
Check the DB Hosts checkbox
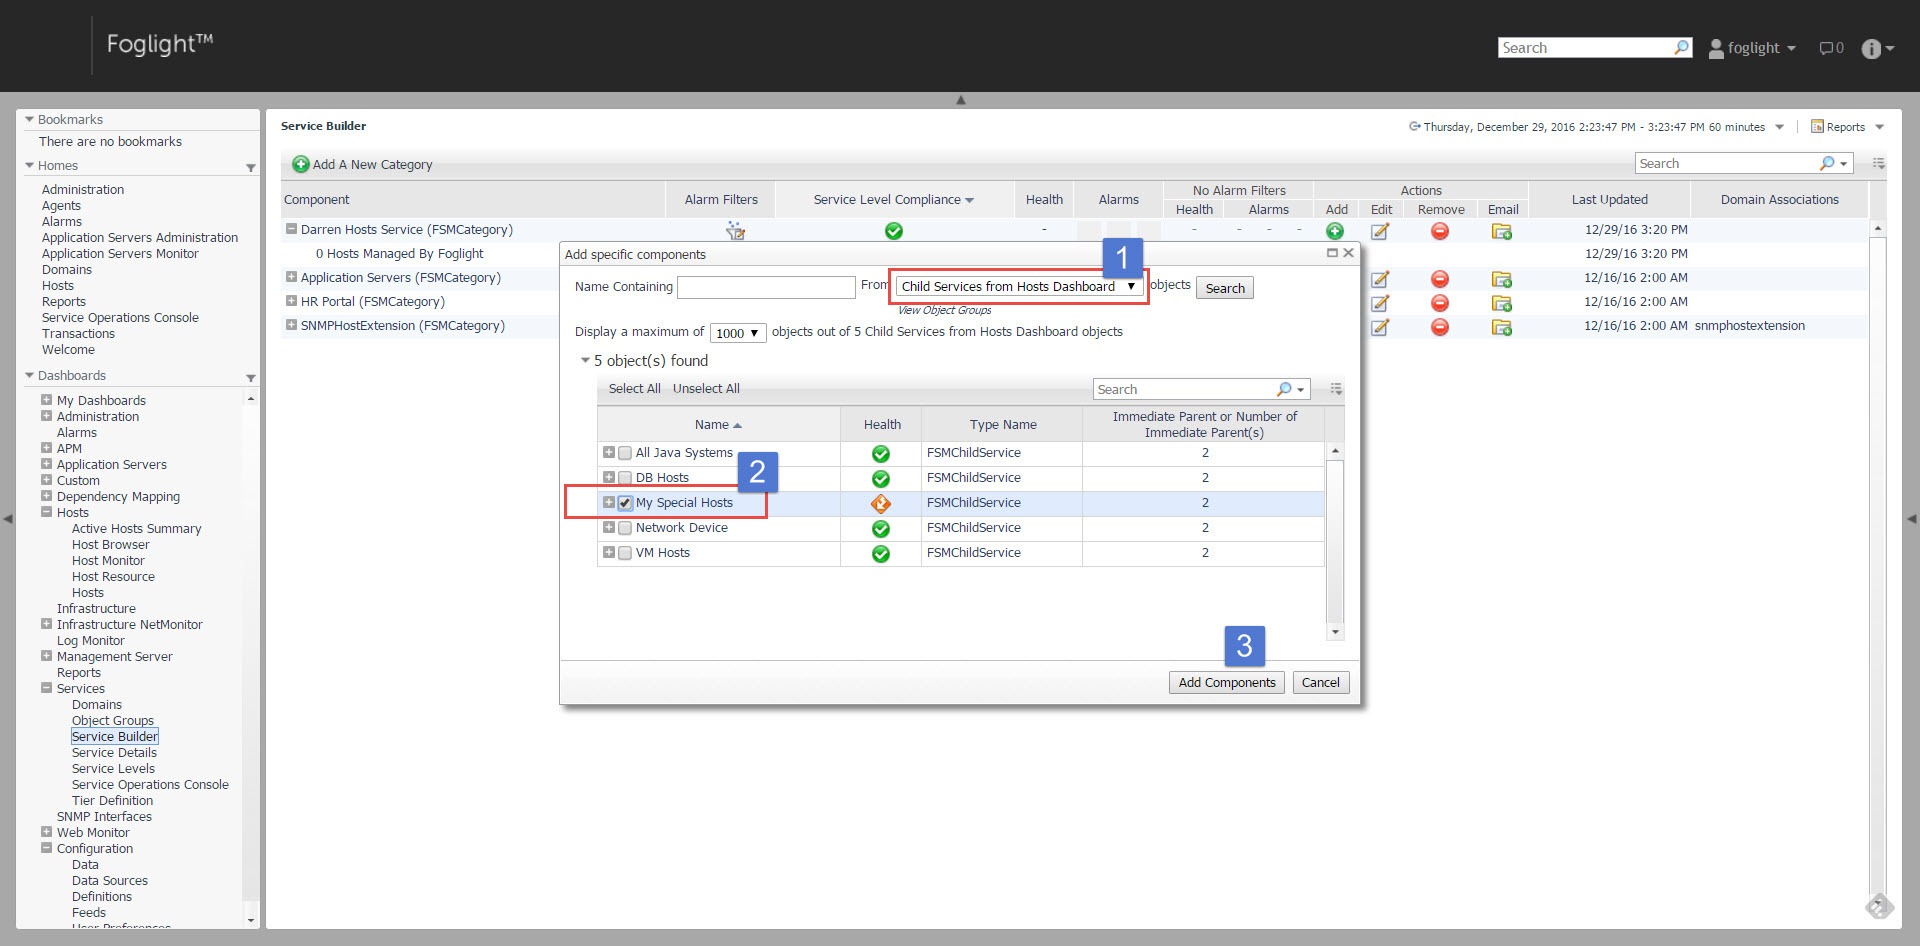(x=625, y=478)
